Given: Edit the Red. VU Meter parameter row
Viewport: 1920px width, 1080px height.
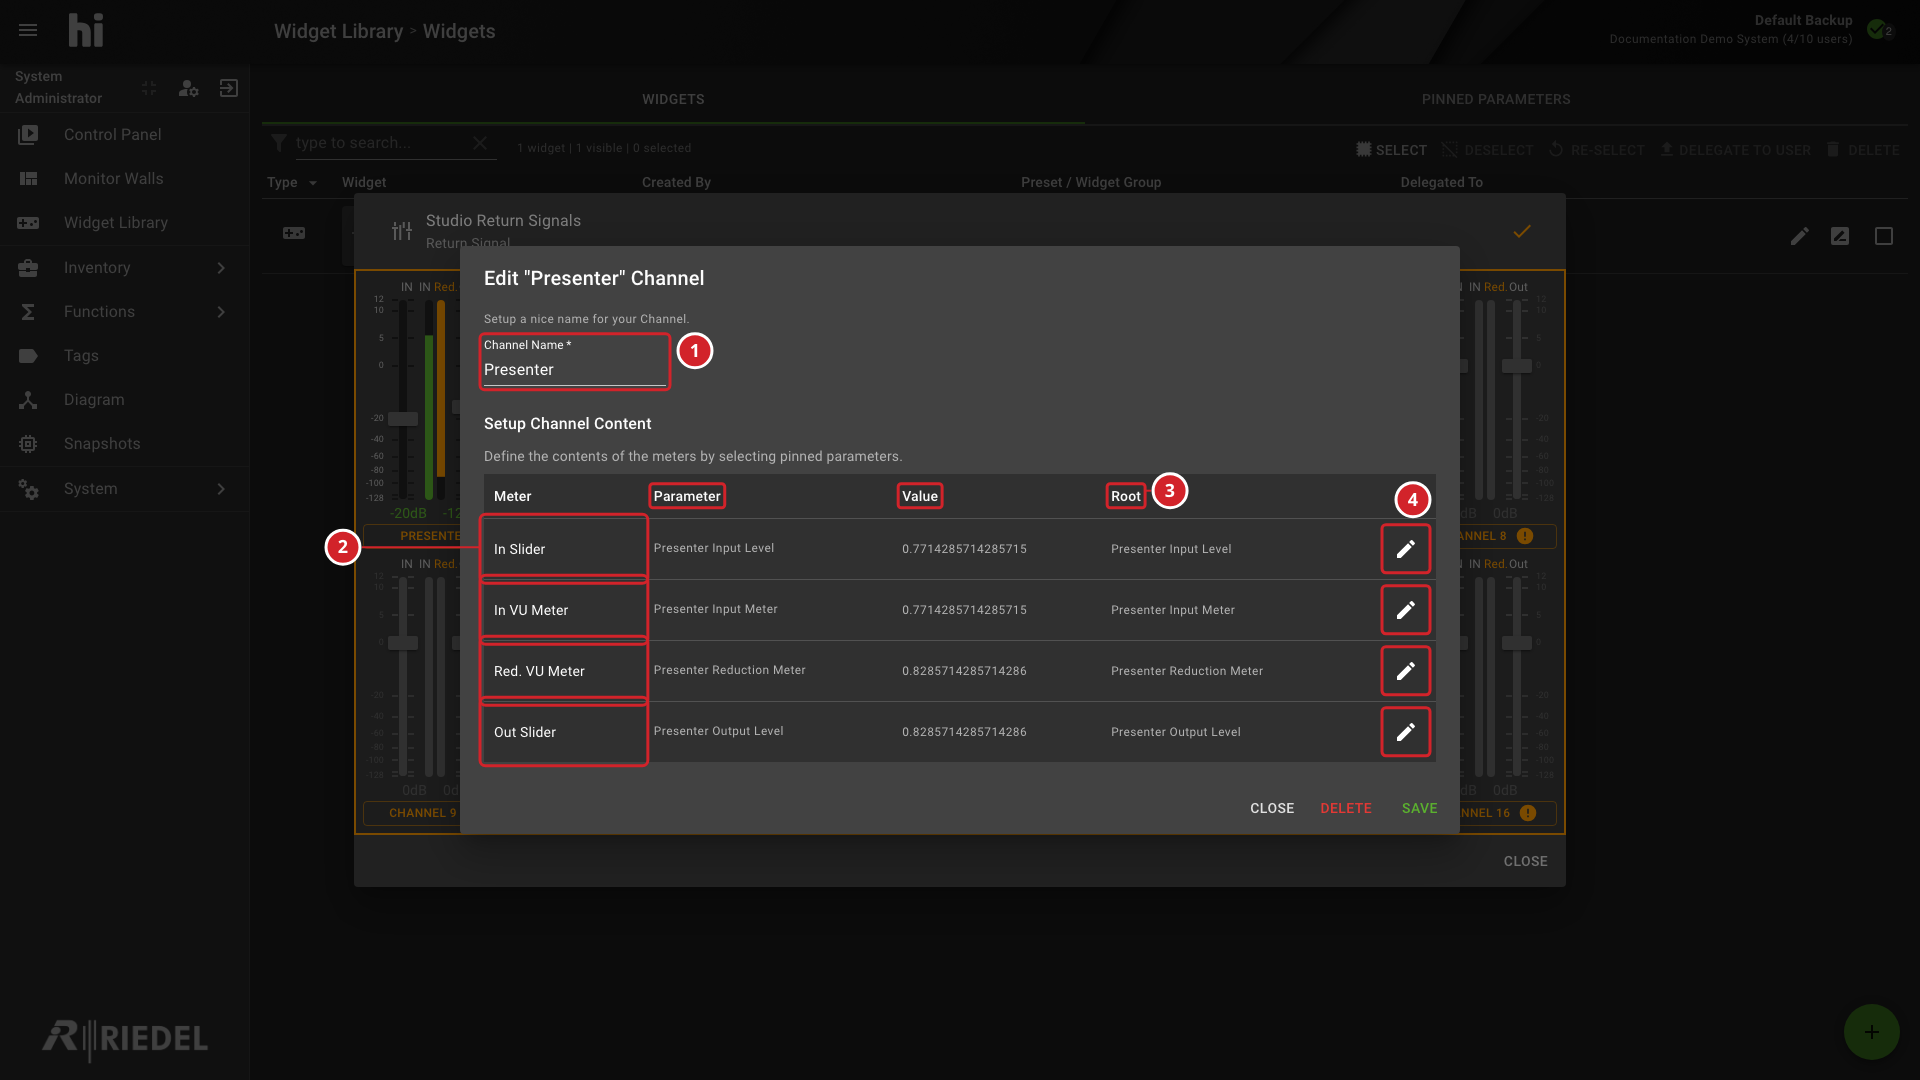Looking at the screenshot, I should click(1405, 671).
